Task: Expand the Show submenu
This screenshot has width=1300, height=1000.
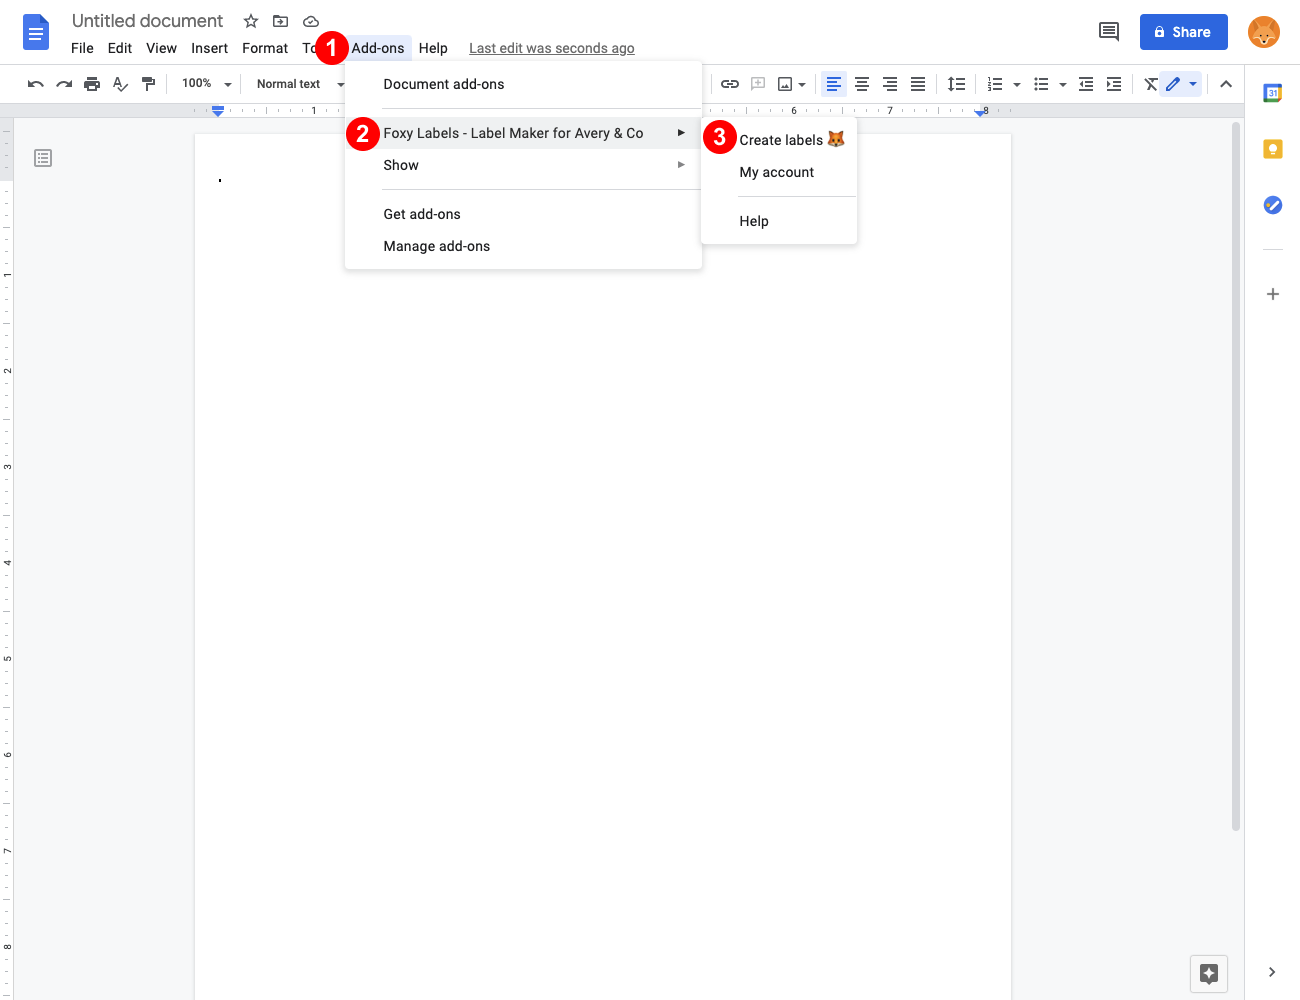Action: 401,165
